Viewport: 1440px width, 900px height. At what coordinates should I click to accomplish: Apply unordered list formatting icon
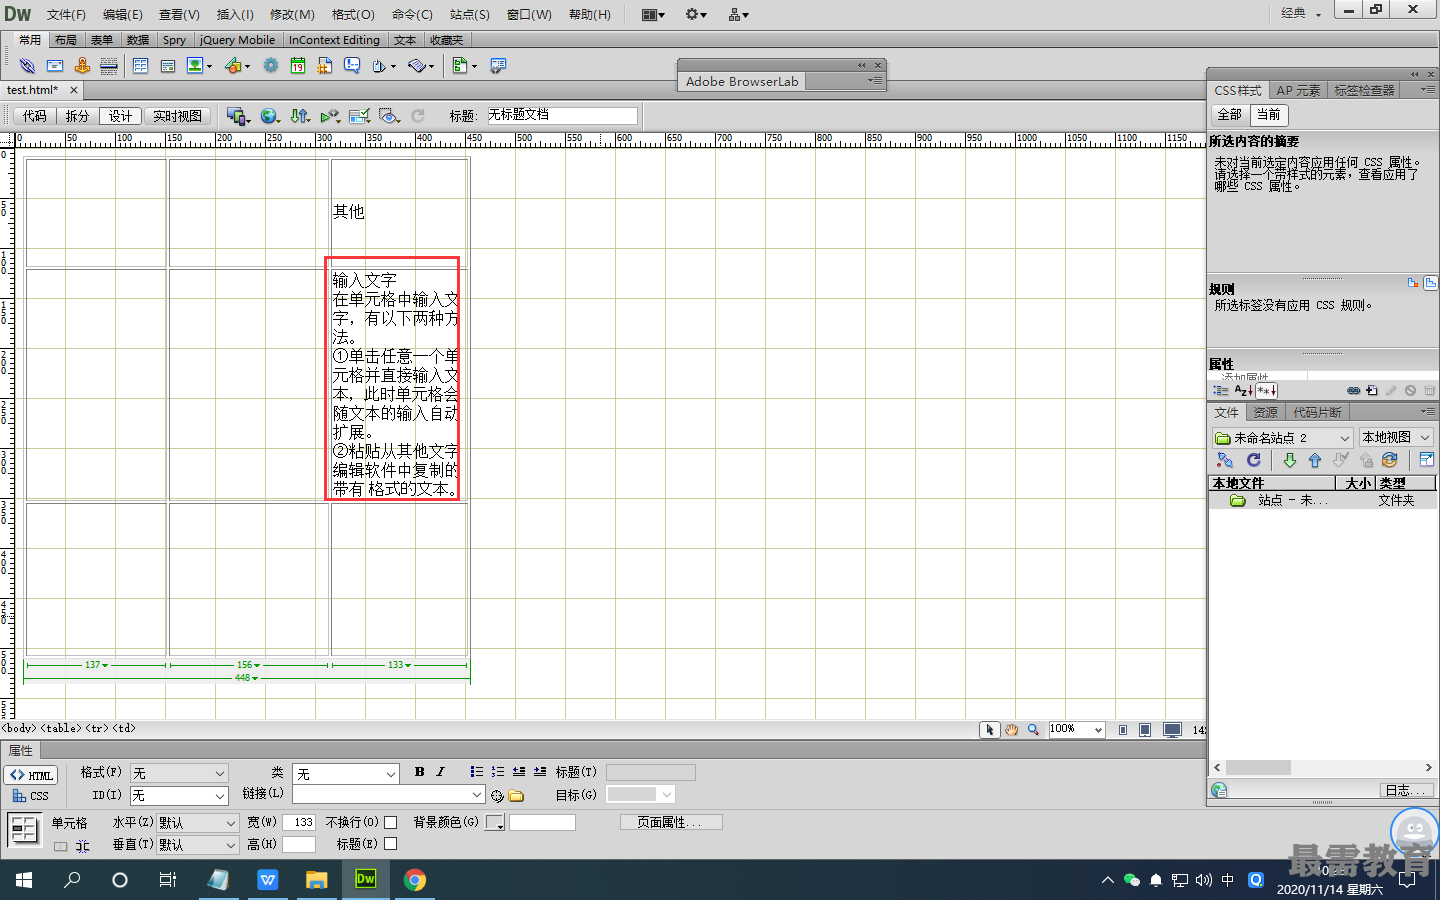tap(476, 772)
